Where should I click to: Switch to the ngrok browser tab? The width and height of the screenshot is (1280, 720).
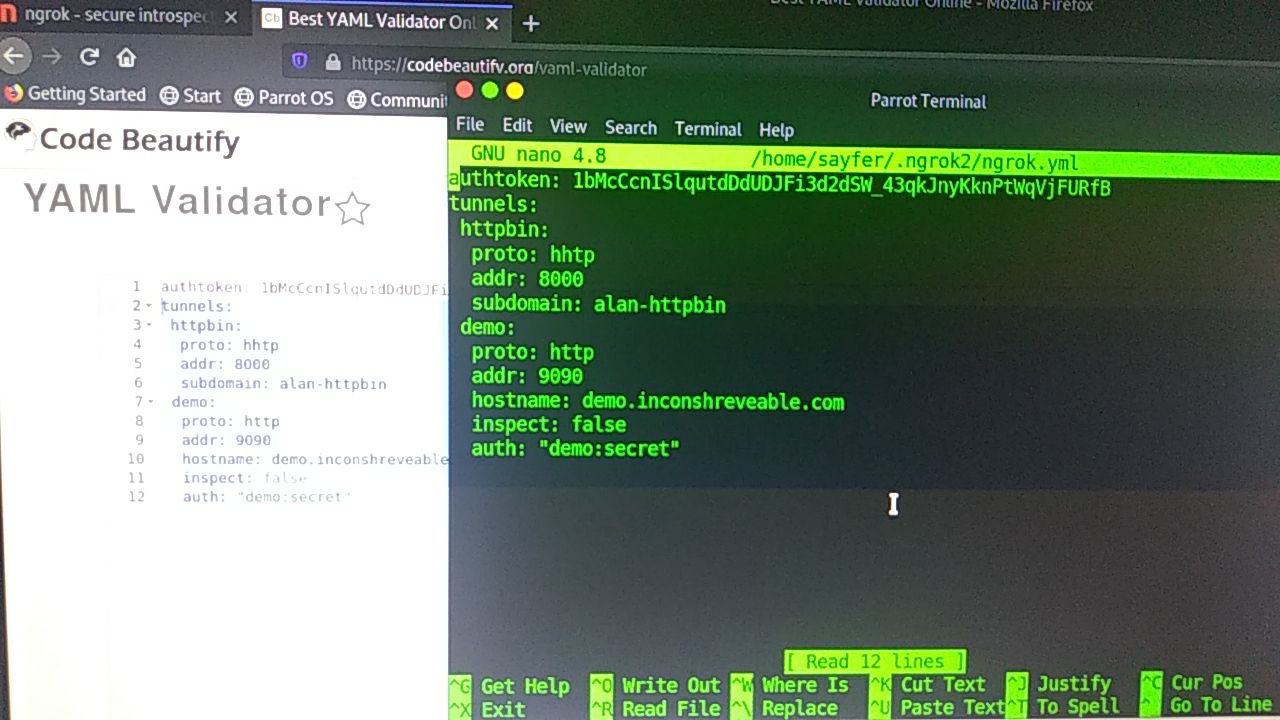(x=118, y=17)
